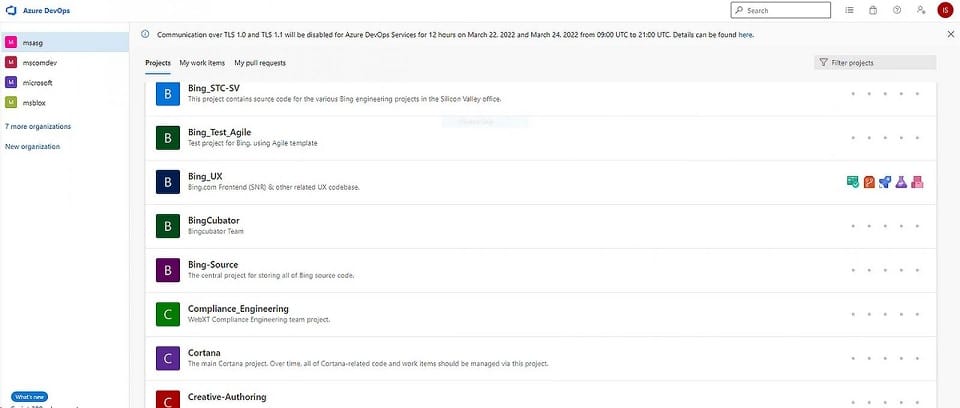Create a New organization
The image size is (960, 408).
[x=32, y=147]
